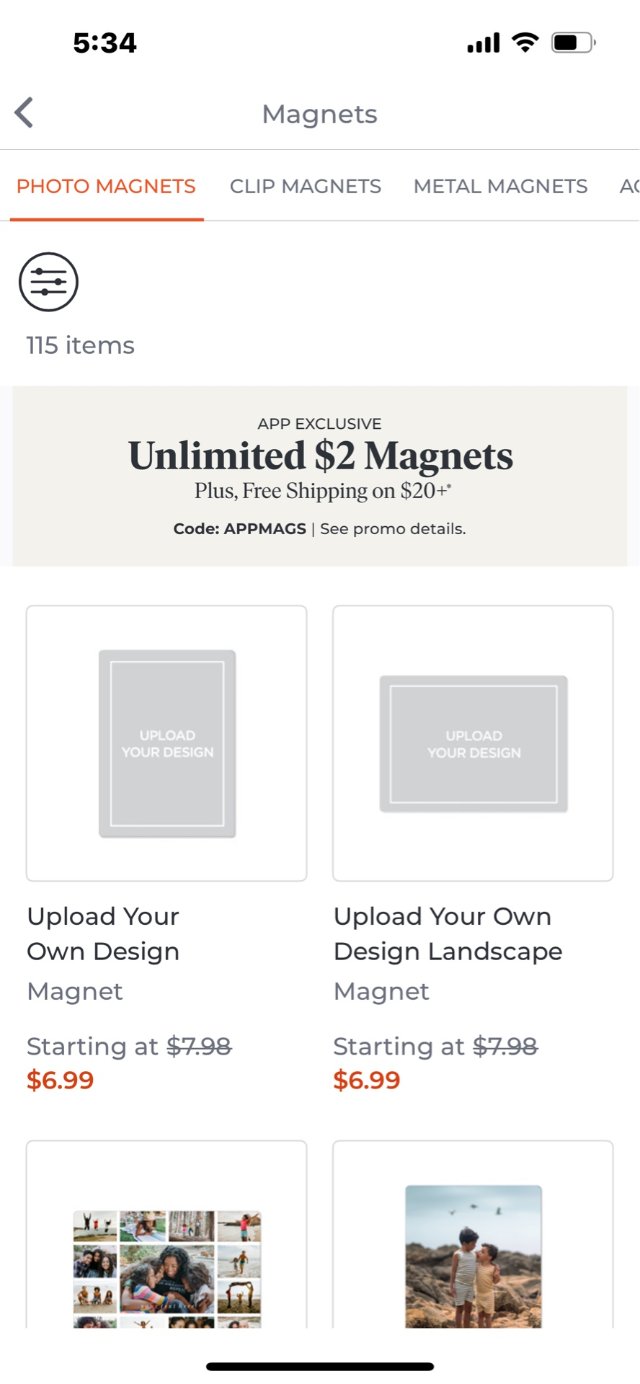
Task: Tap the back arrow icon
Action: click(x=25, y=113)
